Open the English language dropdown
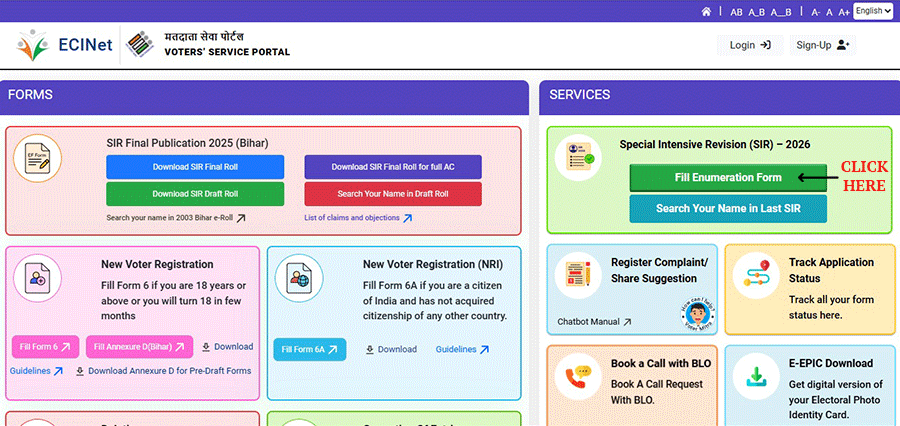This screenshot has width=900, height=426. pos(873,11)
